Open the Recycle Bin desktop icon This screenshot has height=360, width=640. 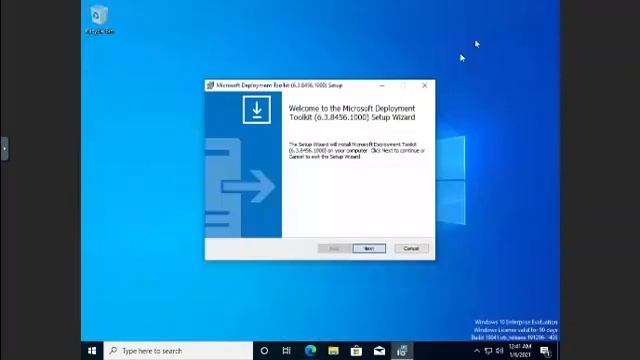pos(100,20)
